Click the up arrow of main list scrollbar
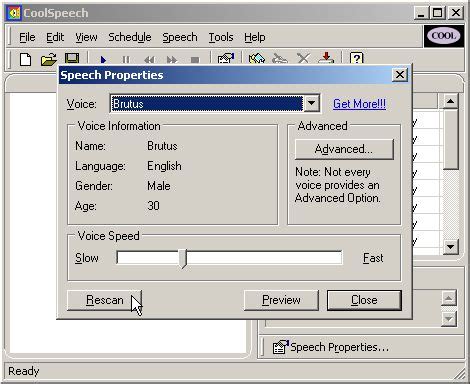Screen dimensions: 470x384 [450, 101]
